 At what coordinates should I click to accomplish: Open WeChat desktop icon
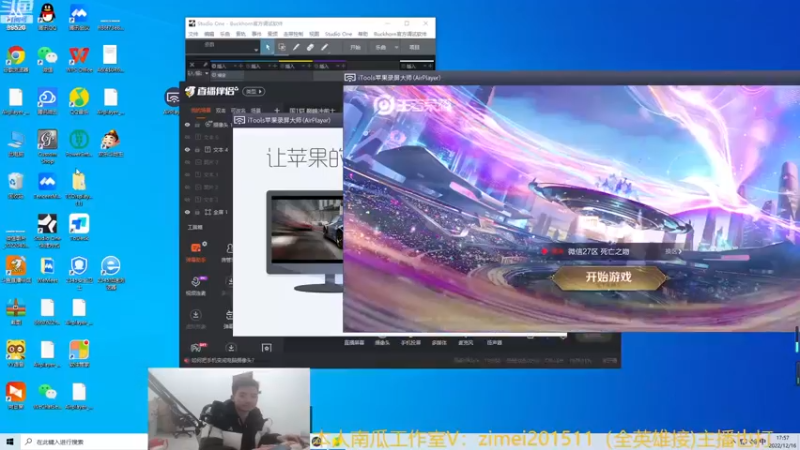point(47,55)
